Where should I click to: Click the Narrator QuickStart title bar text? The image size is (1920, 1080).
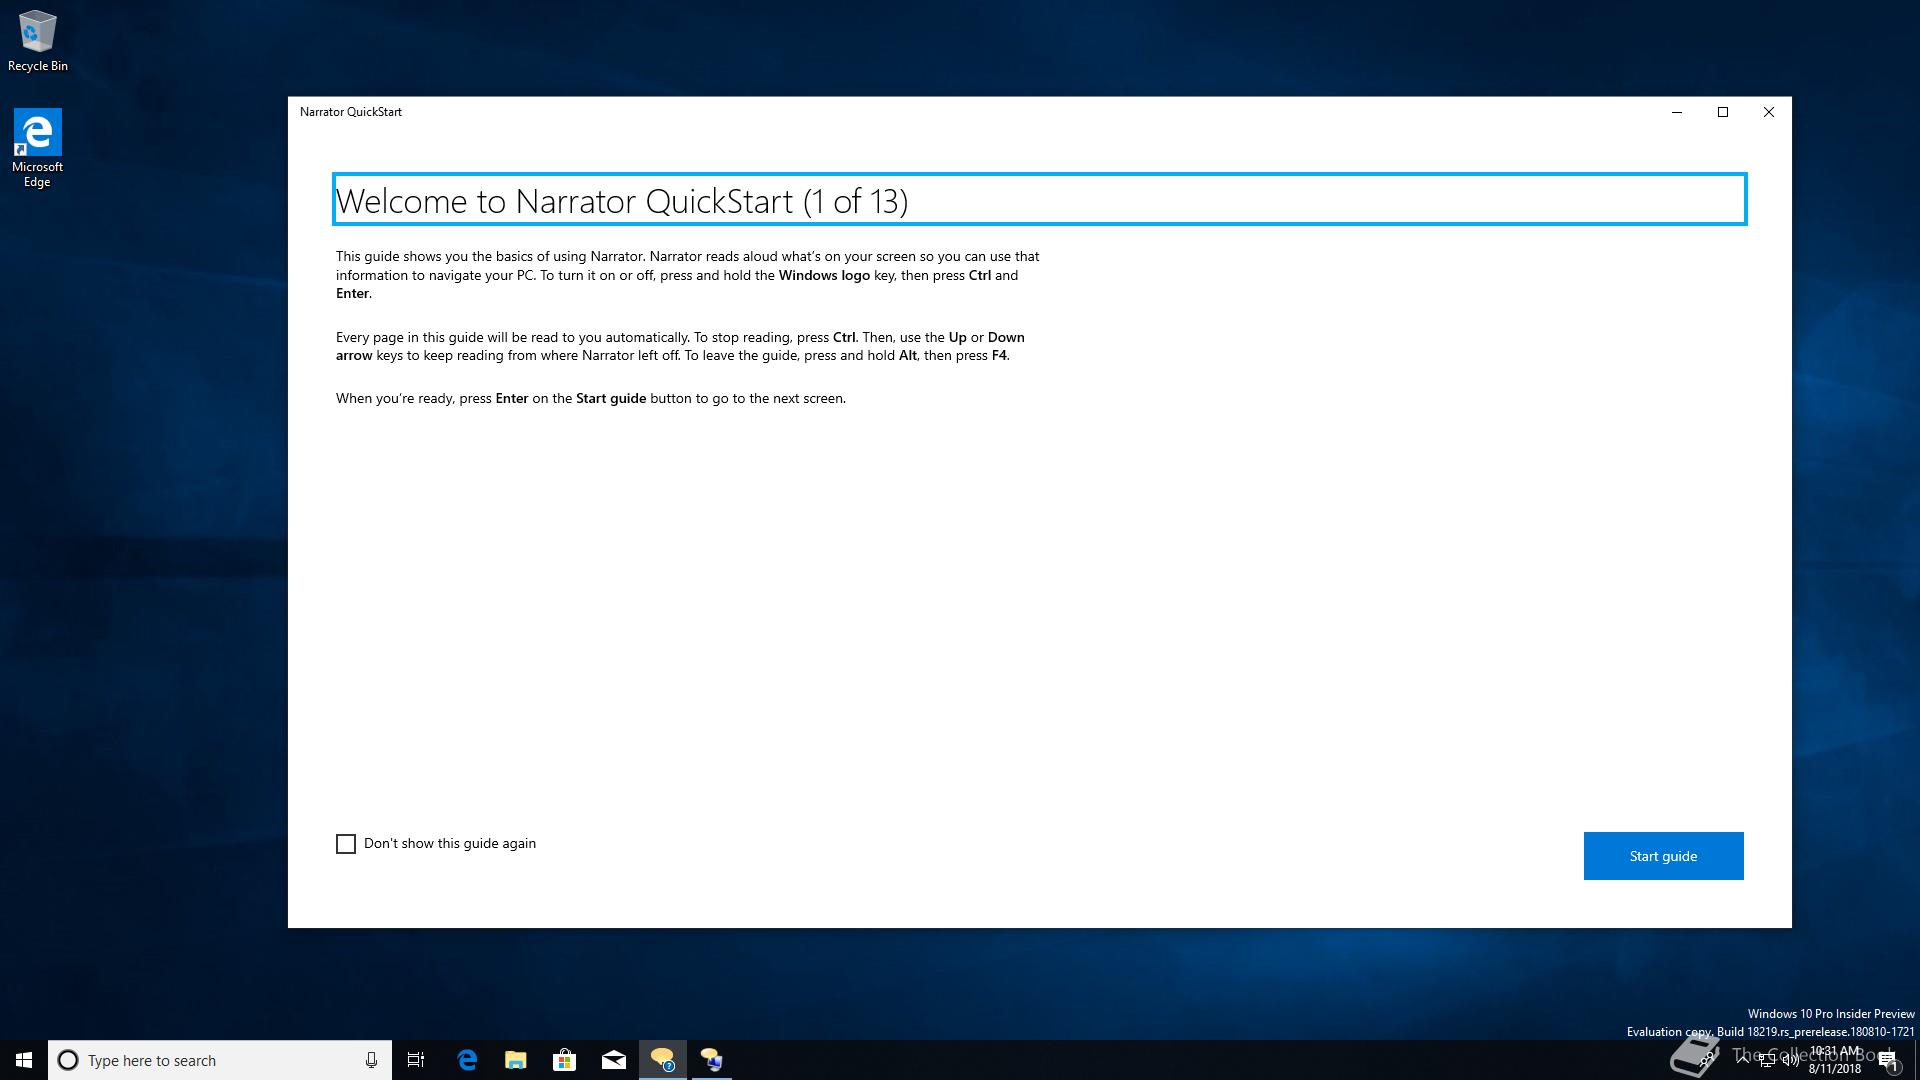[x=351, y=112]
